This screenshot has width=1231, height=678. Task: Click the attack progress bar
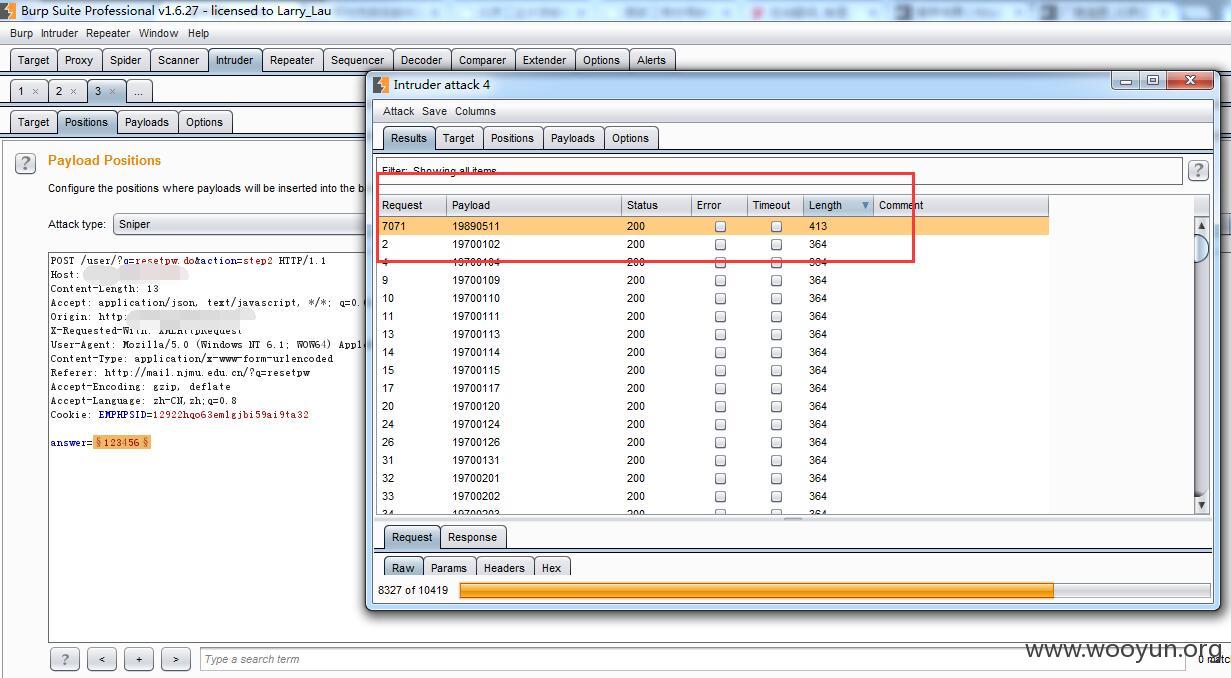click(834, 591)
